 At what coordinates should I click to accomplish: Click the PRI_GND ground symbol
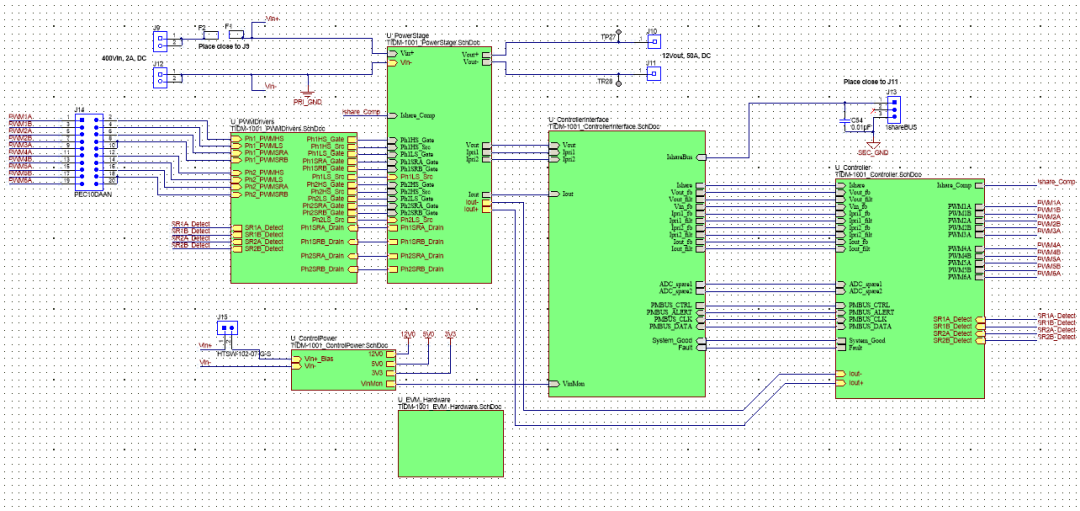click(x=307, y=92)
